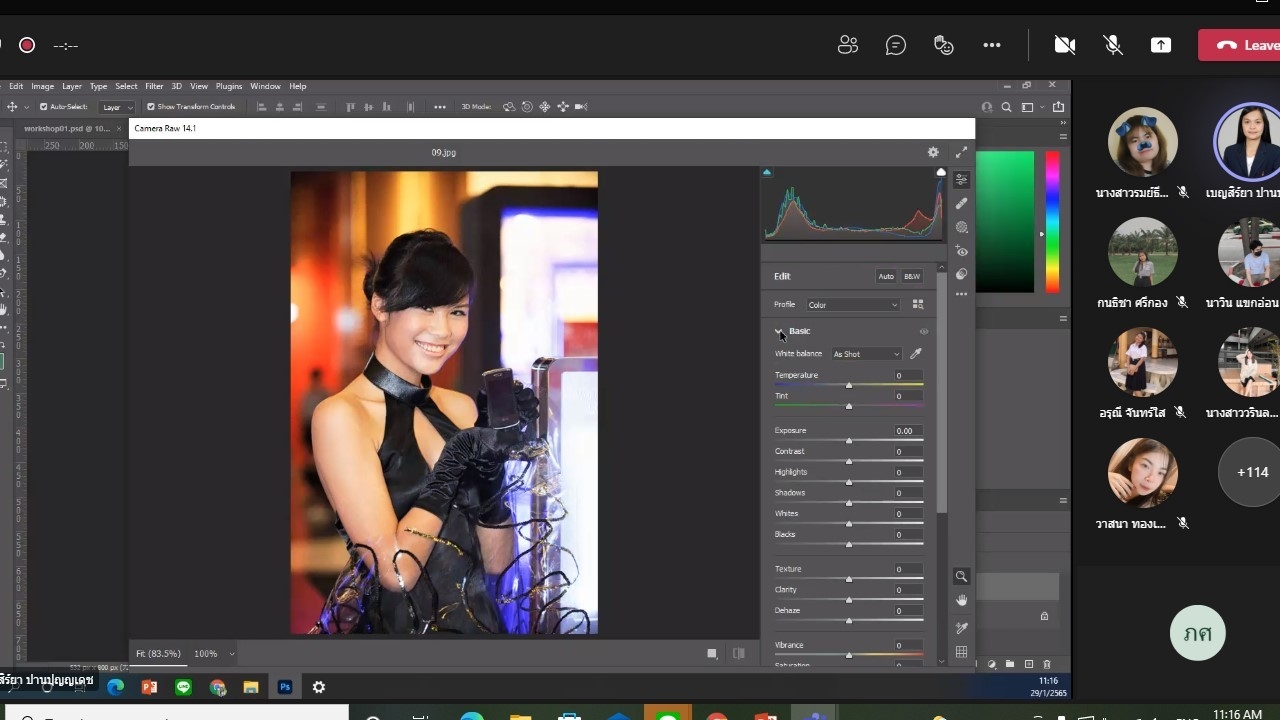Turn on camera in meeting

[1065, 45]
